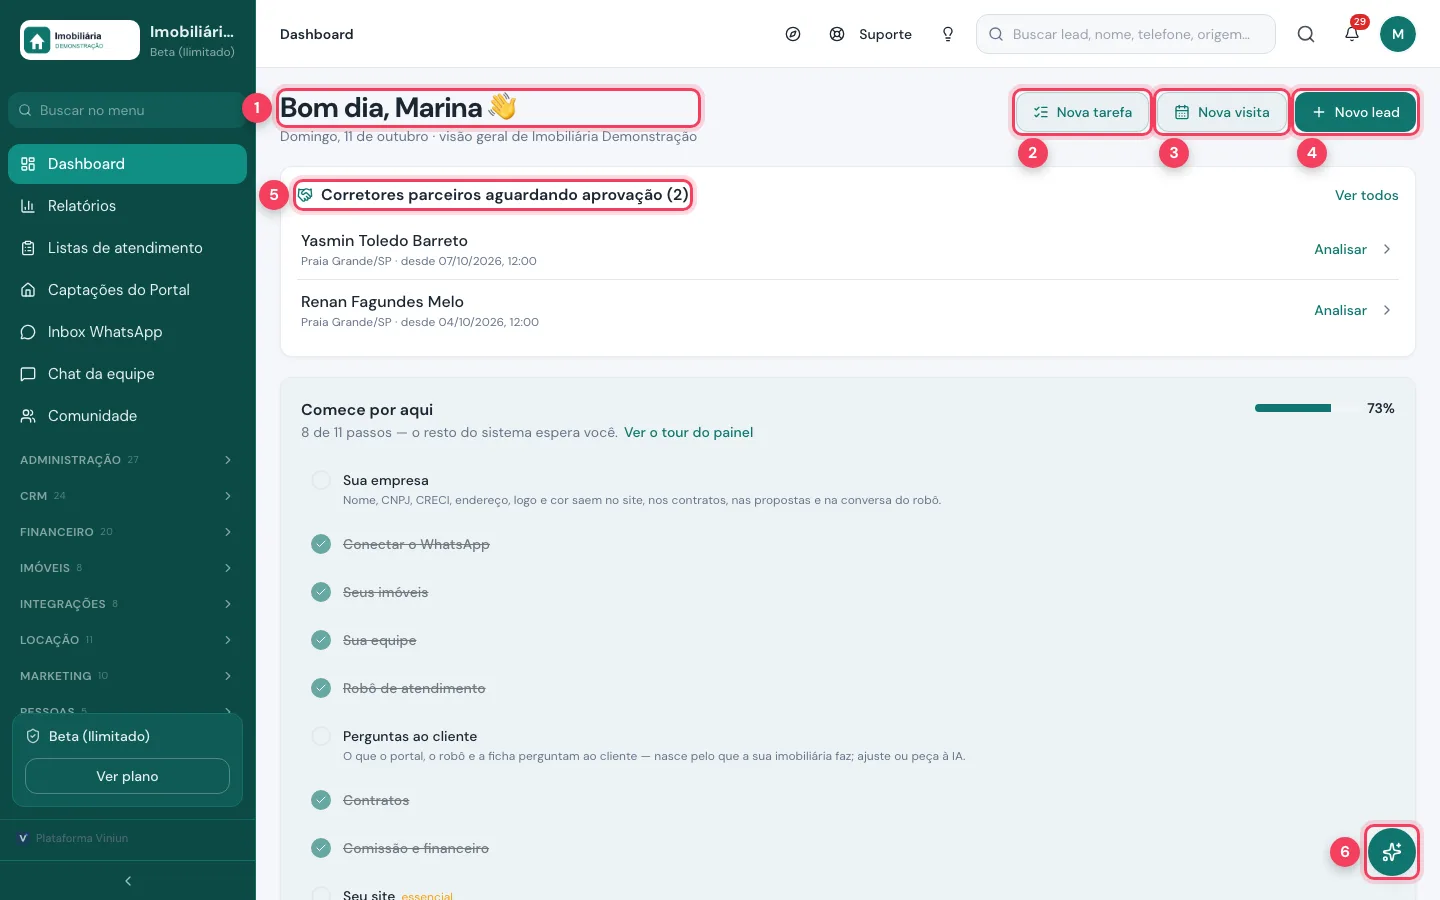Expand the CRM menu section

pyautogui.click(x=127, y=496)
